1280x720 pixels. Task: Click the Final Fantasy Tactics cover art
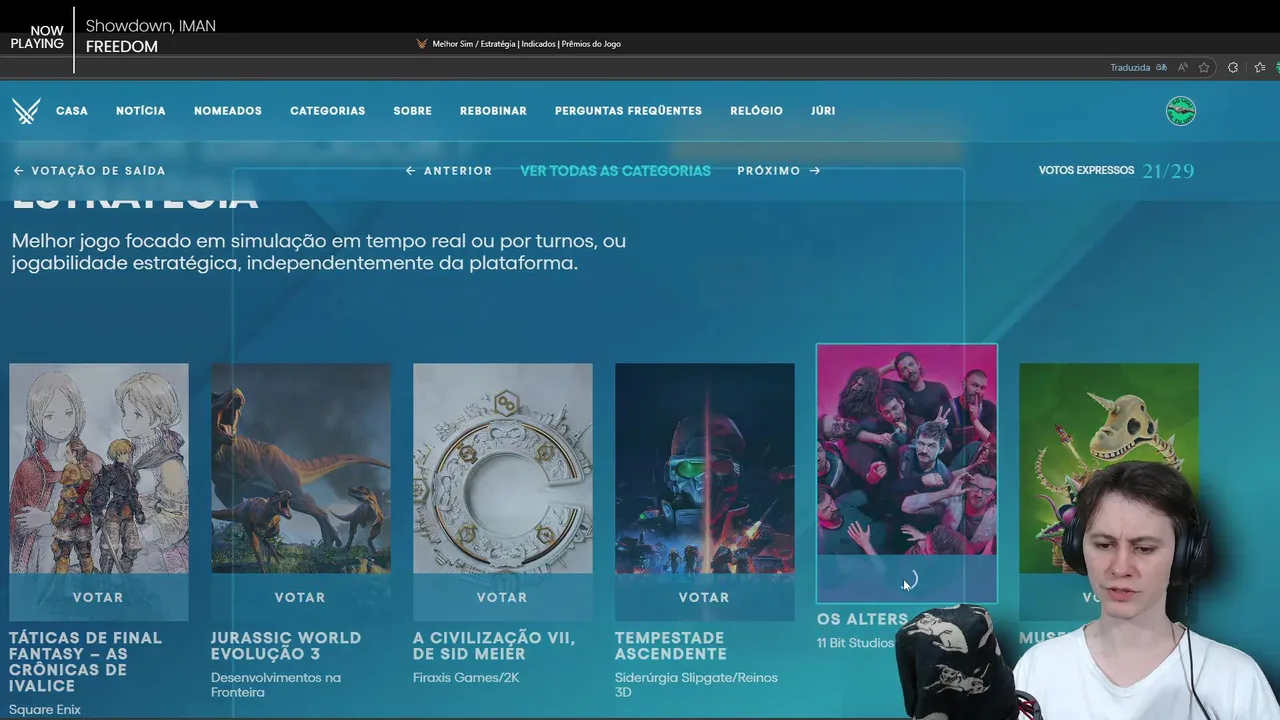pyautogui.click(x=99, y=468)
